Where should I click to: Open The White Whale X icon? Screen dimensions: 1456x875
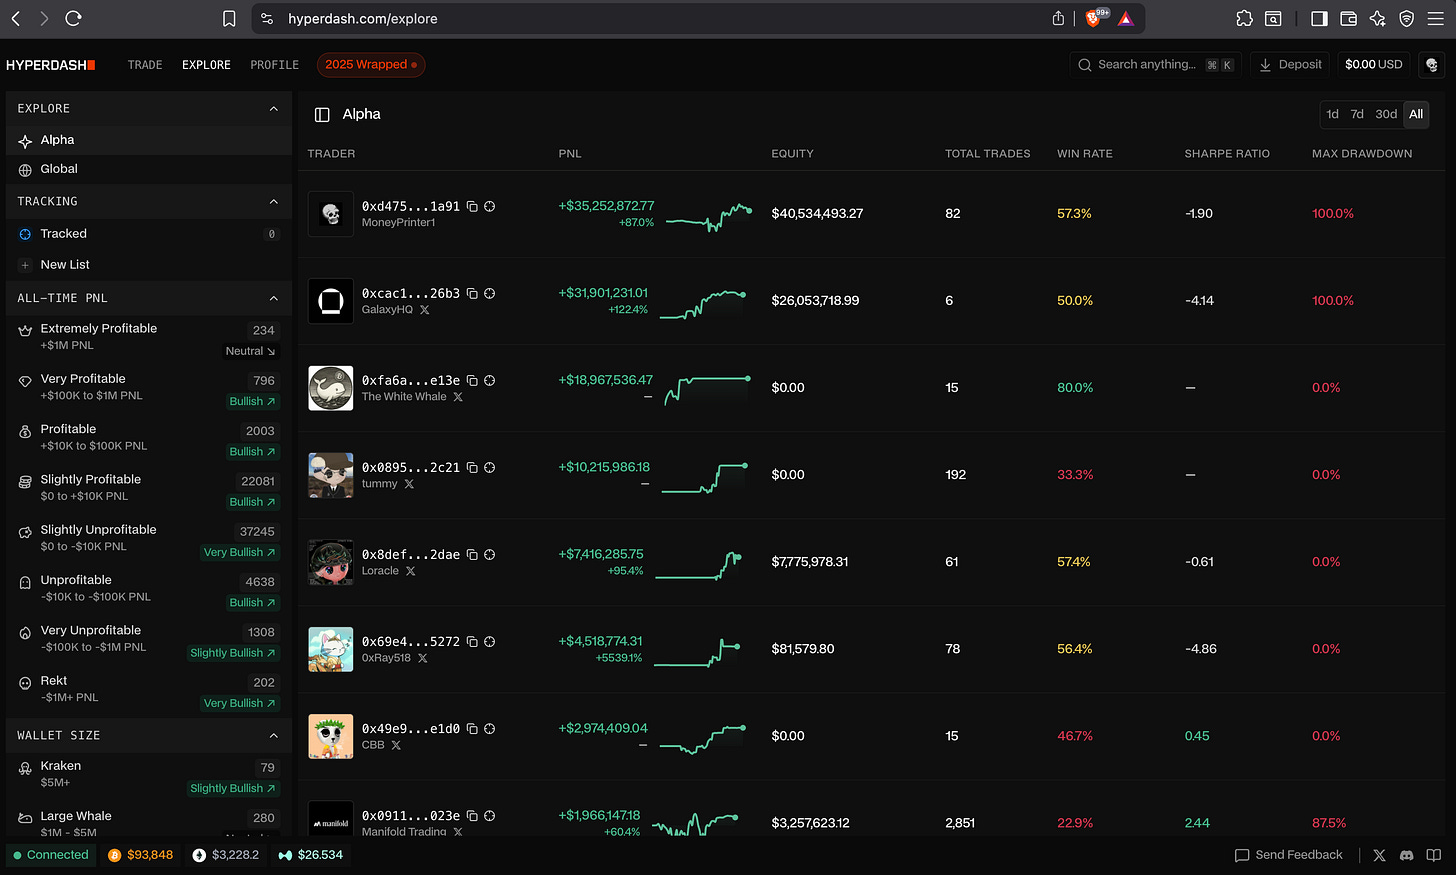458,397
